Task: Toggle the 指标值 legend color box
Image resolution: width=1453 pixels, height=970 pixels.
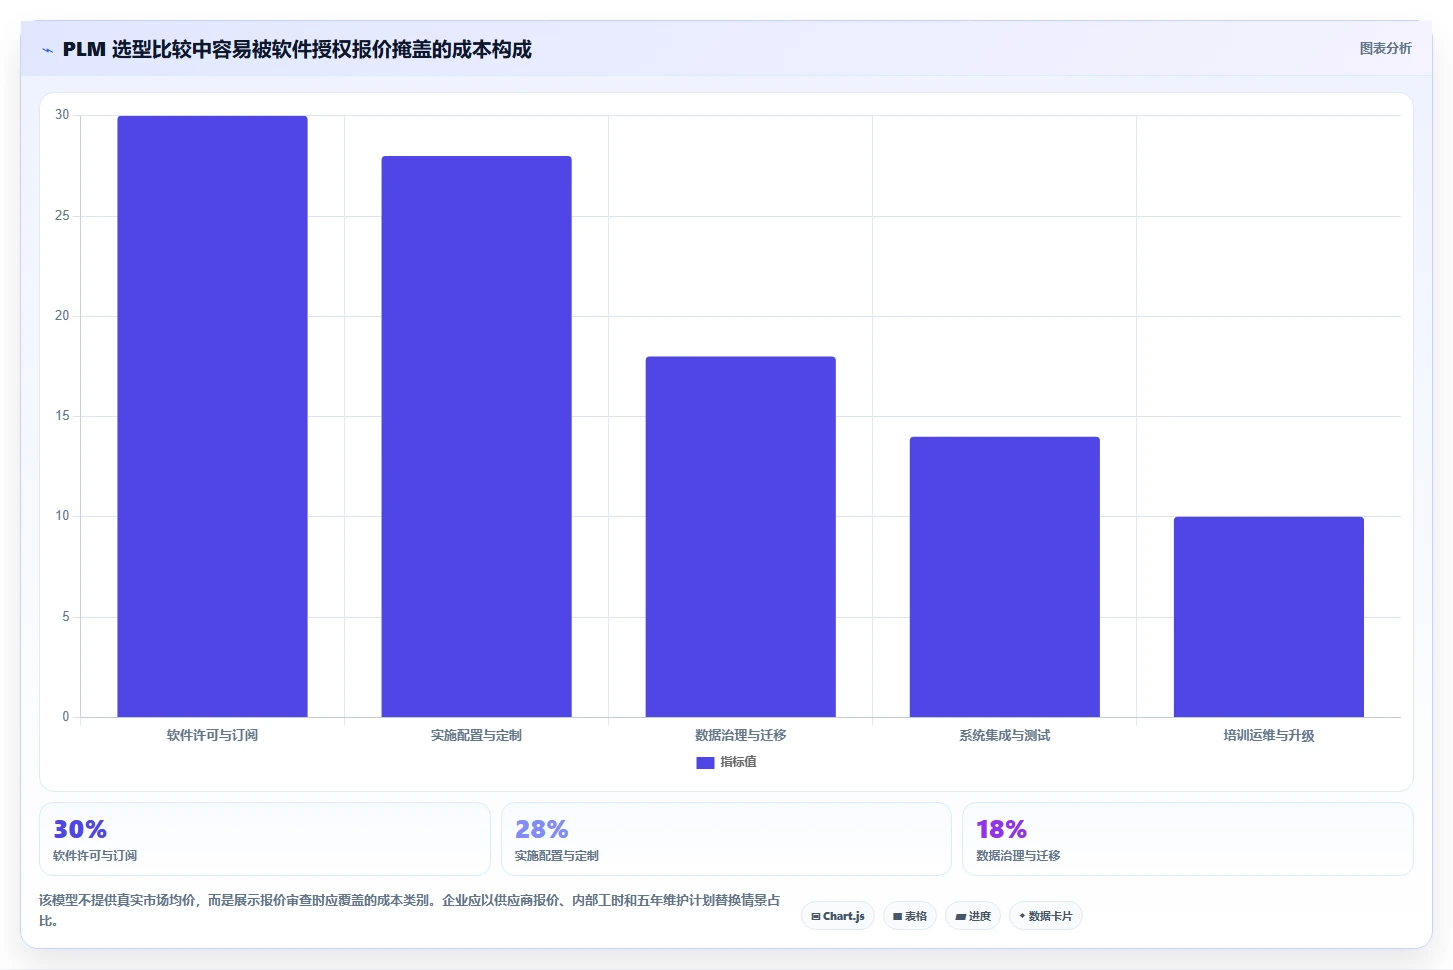Action: [705, 762]
